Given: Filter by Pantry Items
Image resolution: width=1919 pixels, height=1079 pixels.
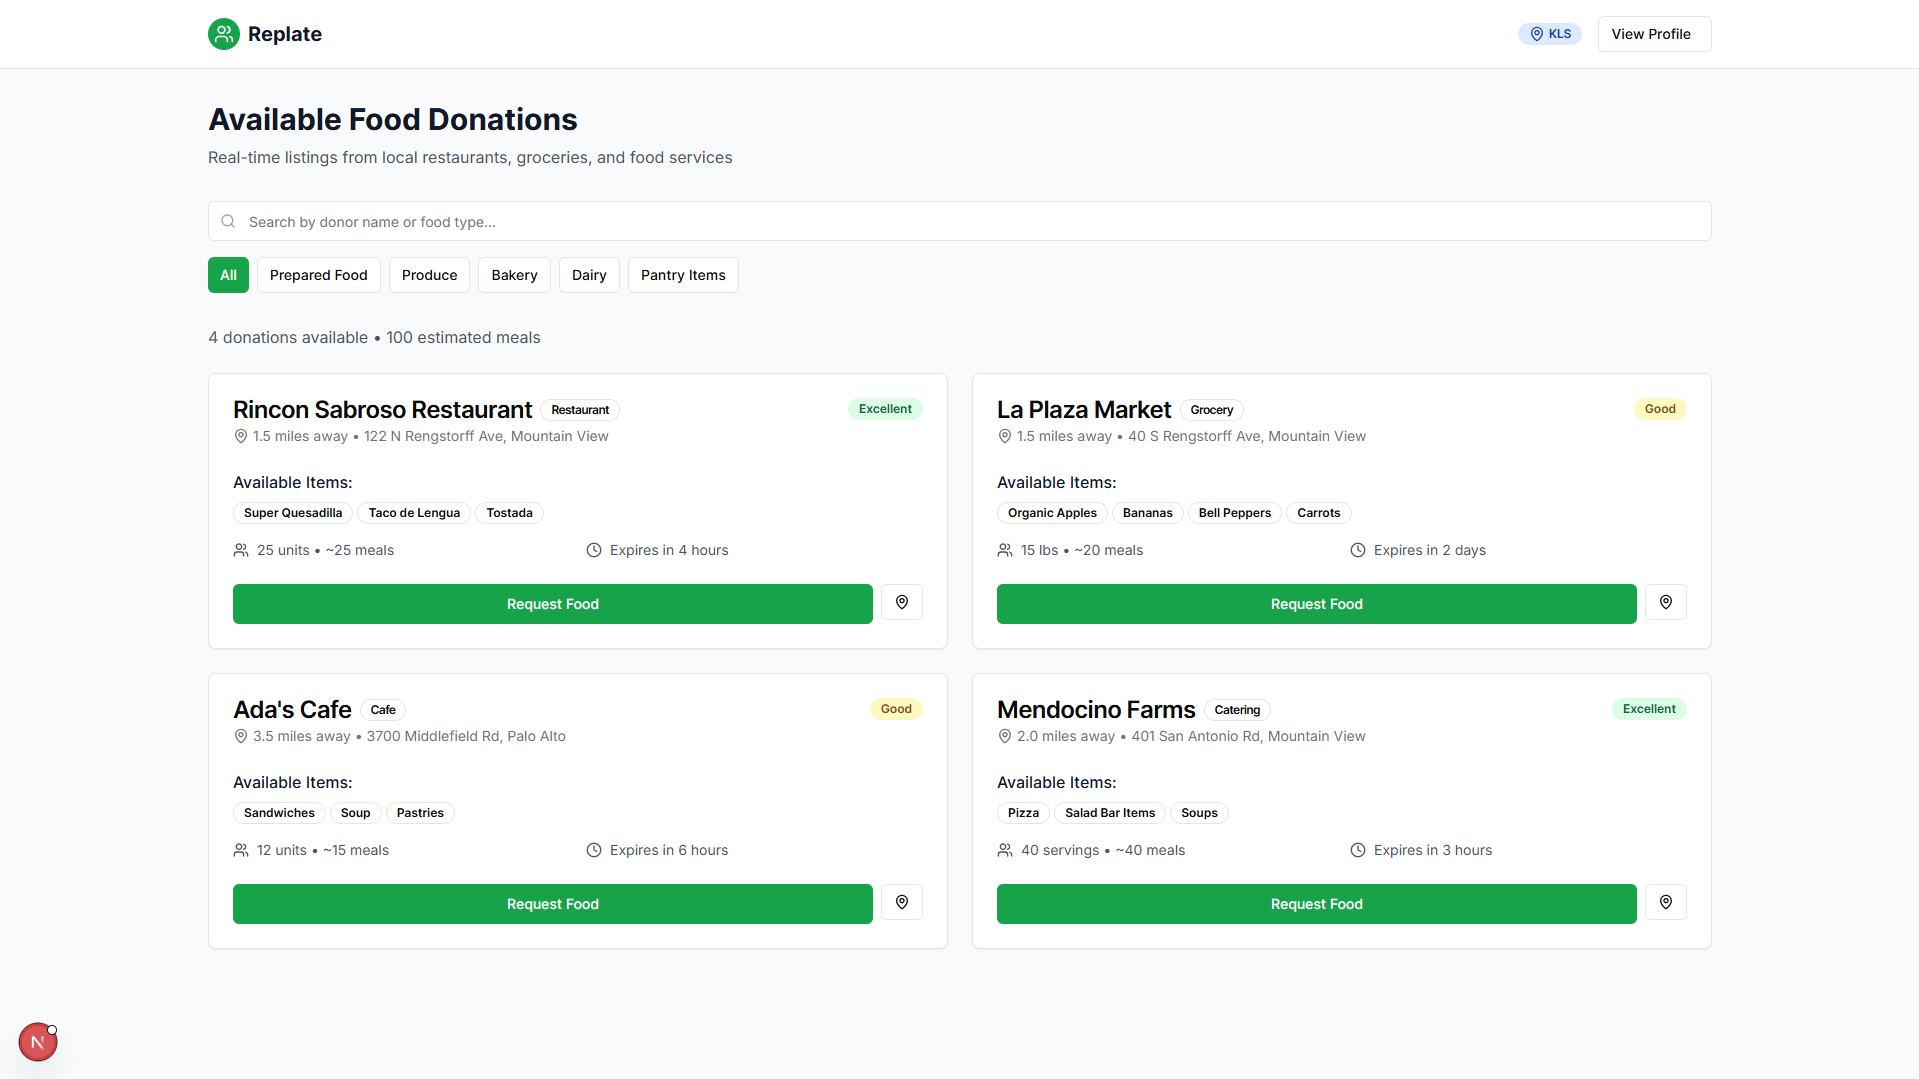Looking at the screenshot, I should tap(683, 275).
